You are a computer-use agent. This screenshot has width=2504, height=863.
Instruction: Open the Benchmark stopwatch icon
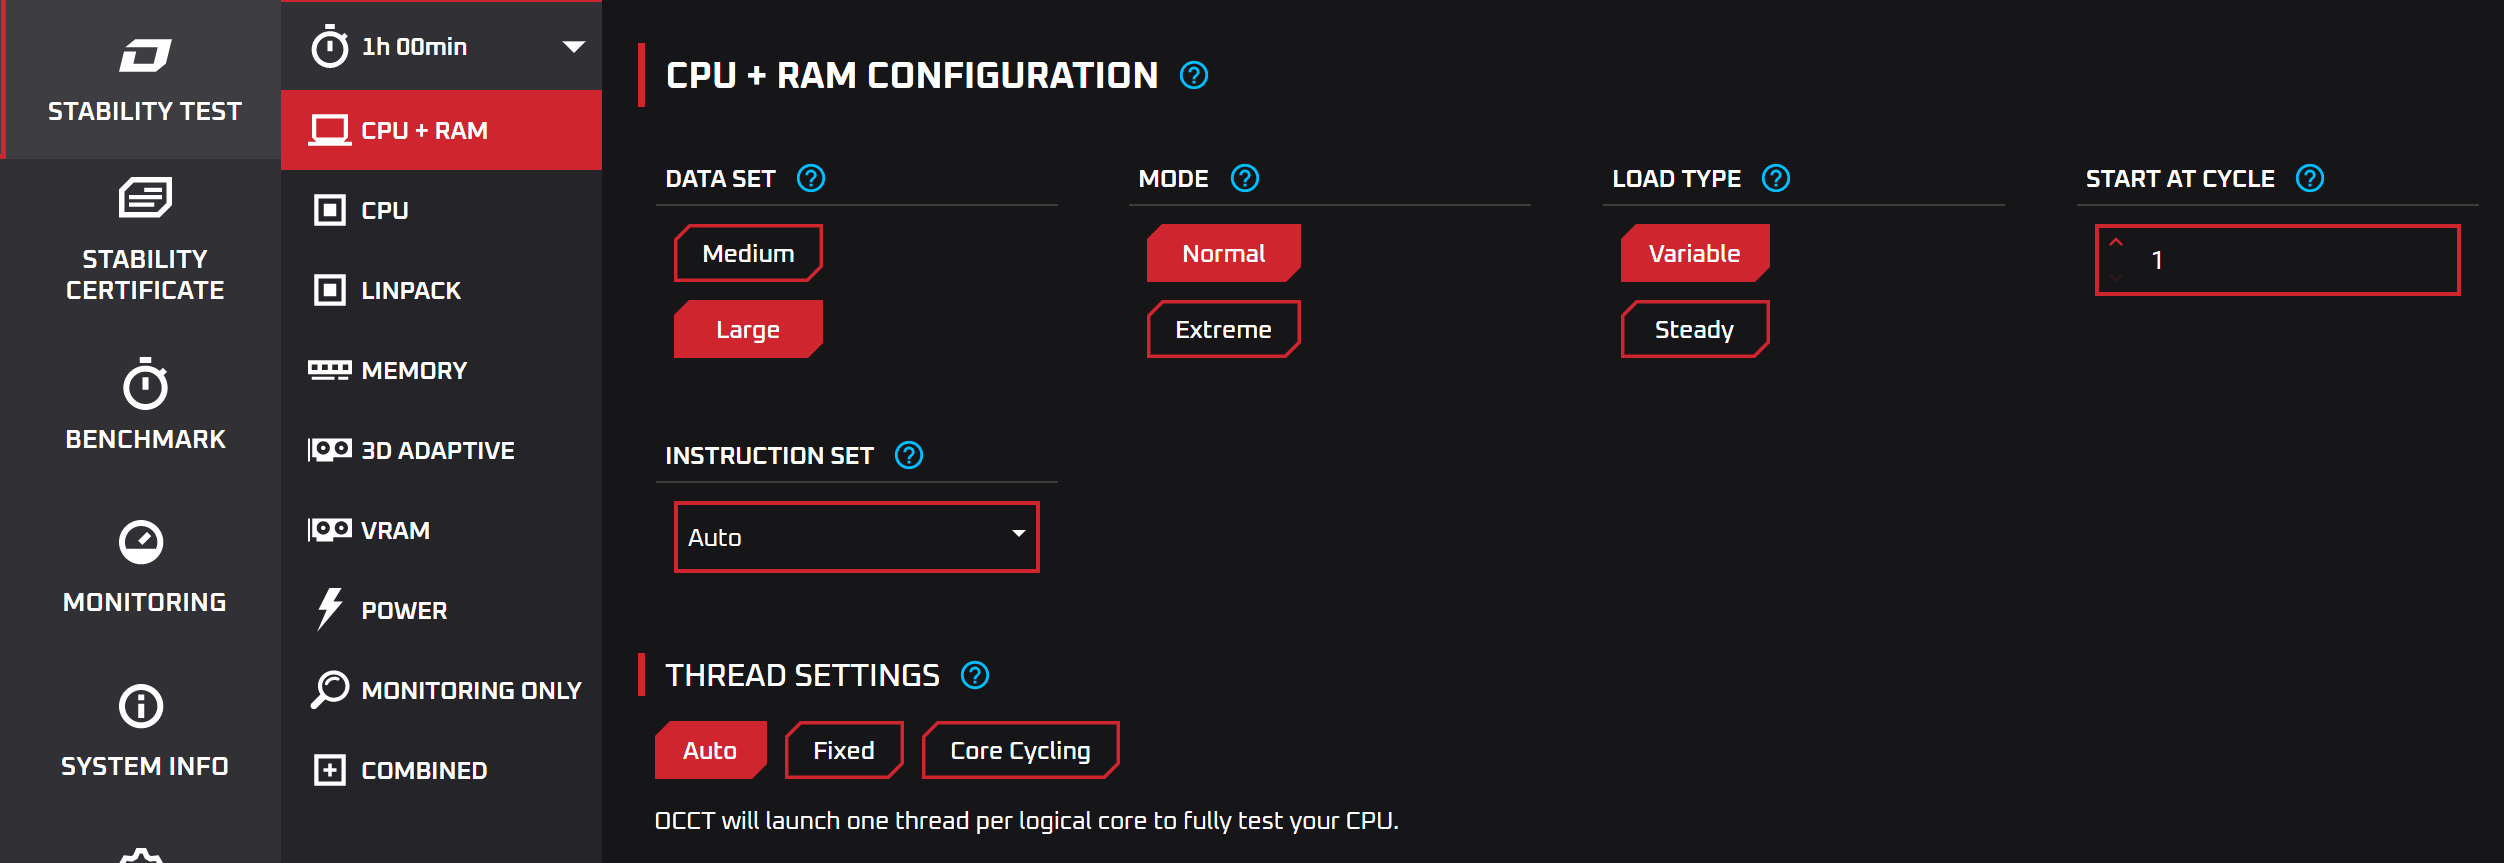tap(145, 385)
